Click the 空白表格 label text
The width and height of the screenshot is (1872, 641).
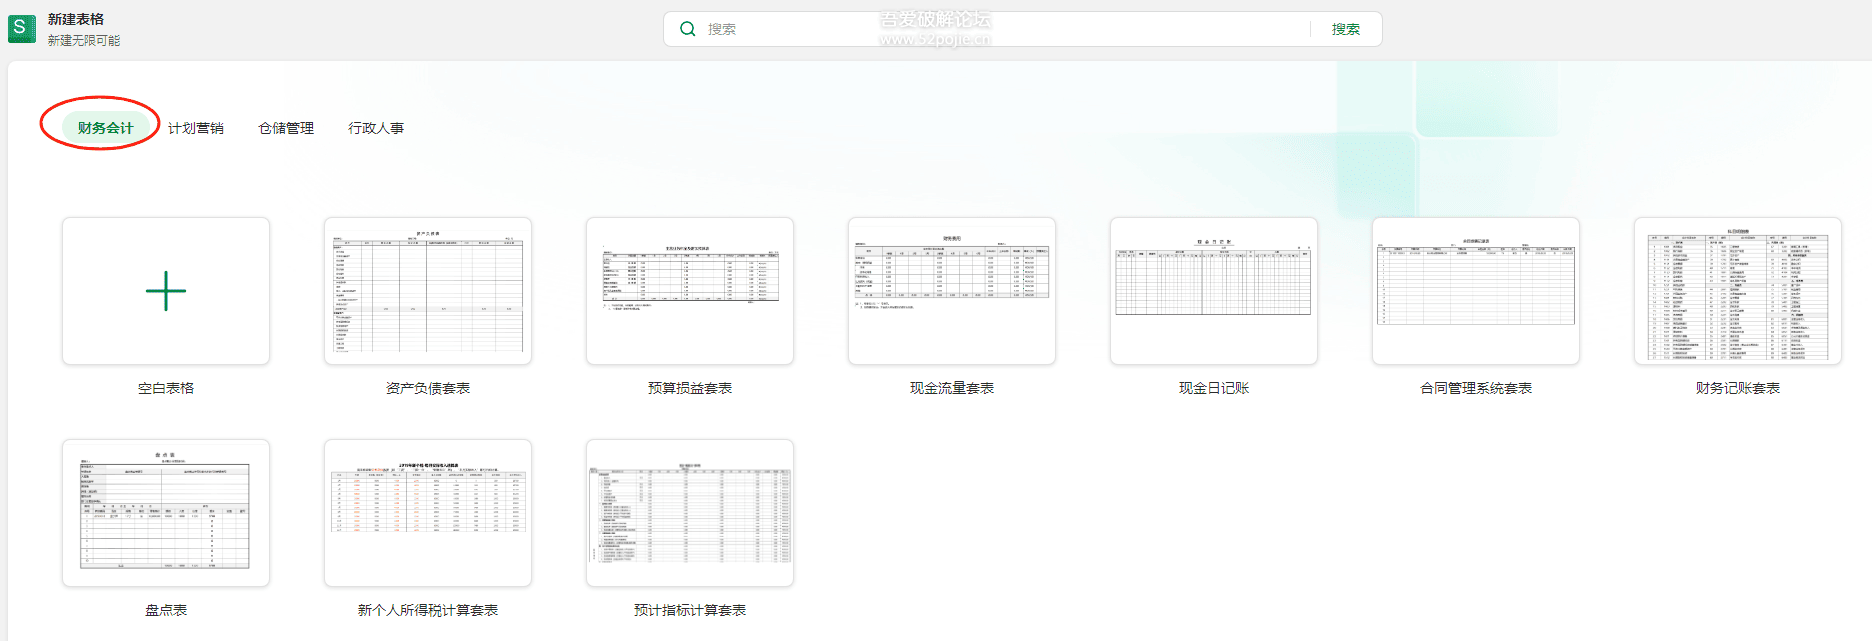point(166,388)
